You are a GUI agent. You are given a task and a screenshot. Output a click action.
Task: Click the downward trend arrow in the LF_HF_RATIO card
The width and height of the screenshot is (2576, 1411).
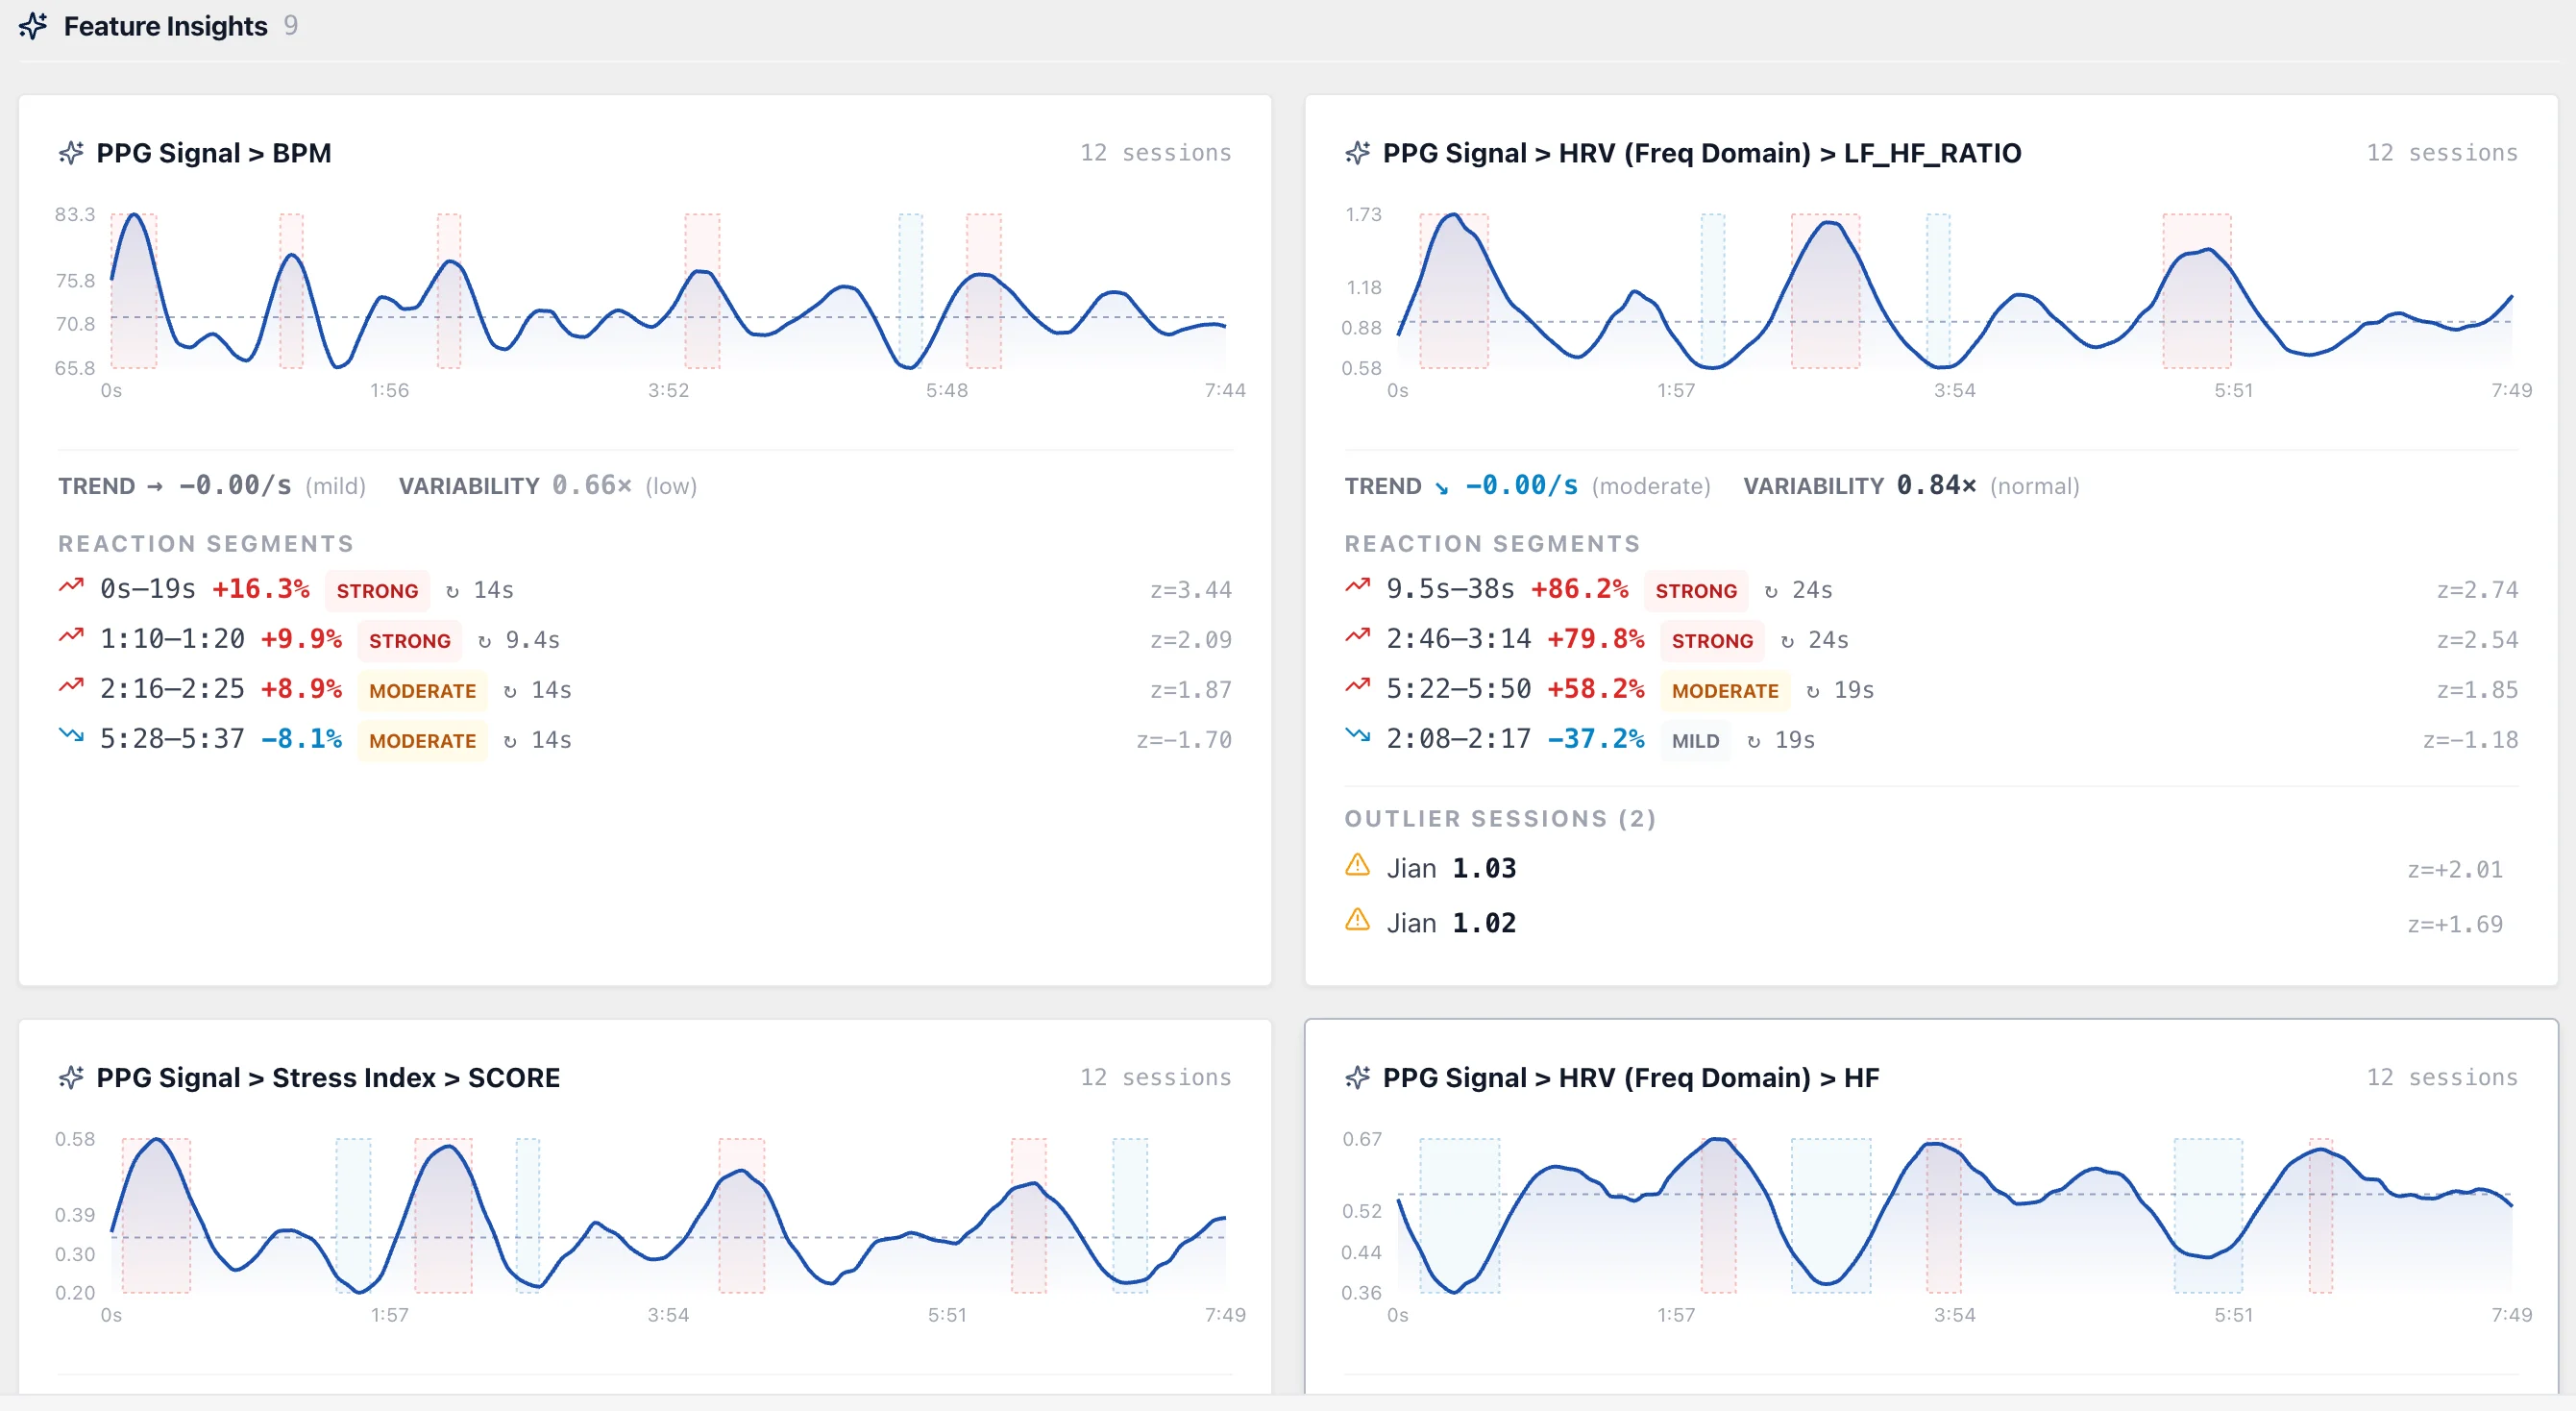(1441, 488)
